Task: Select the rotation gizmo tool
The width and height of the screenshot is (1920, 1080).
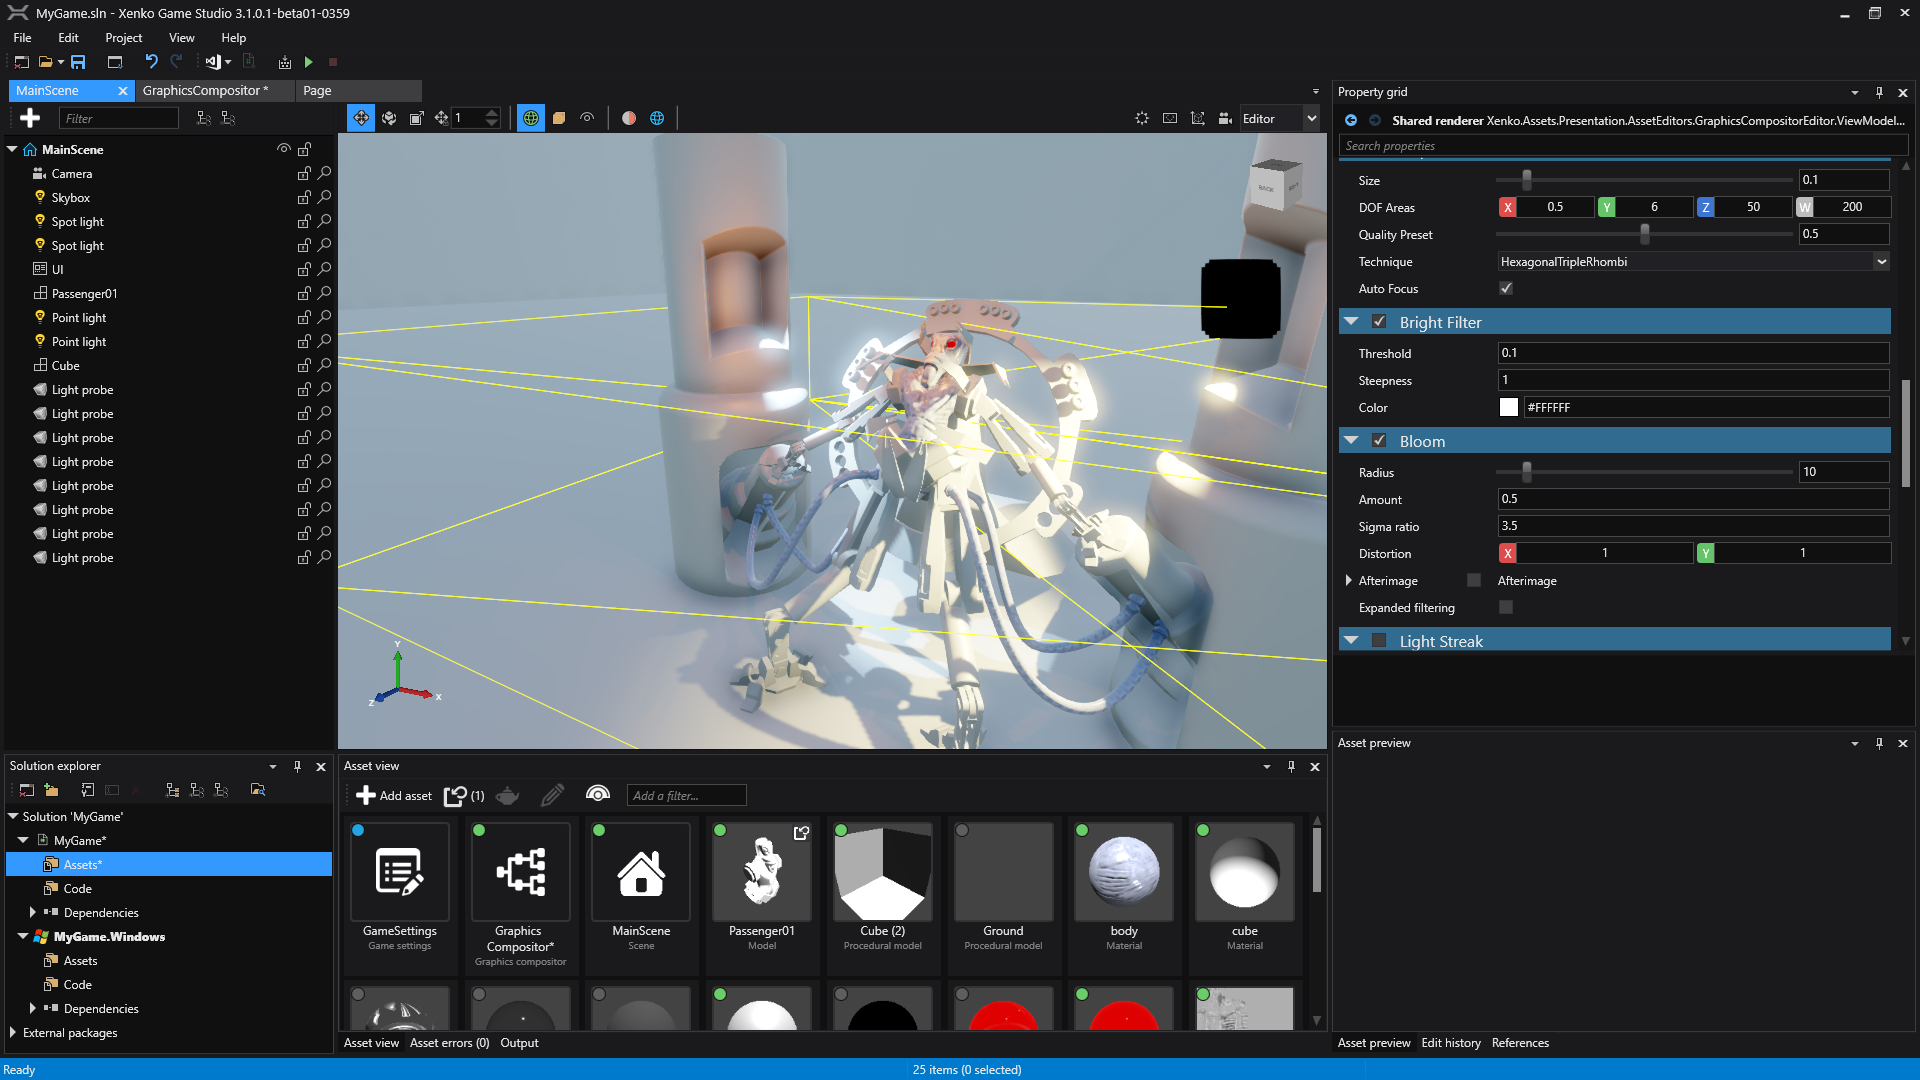Action: click(x=388, y=117)
